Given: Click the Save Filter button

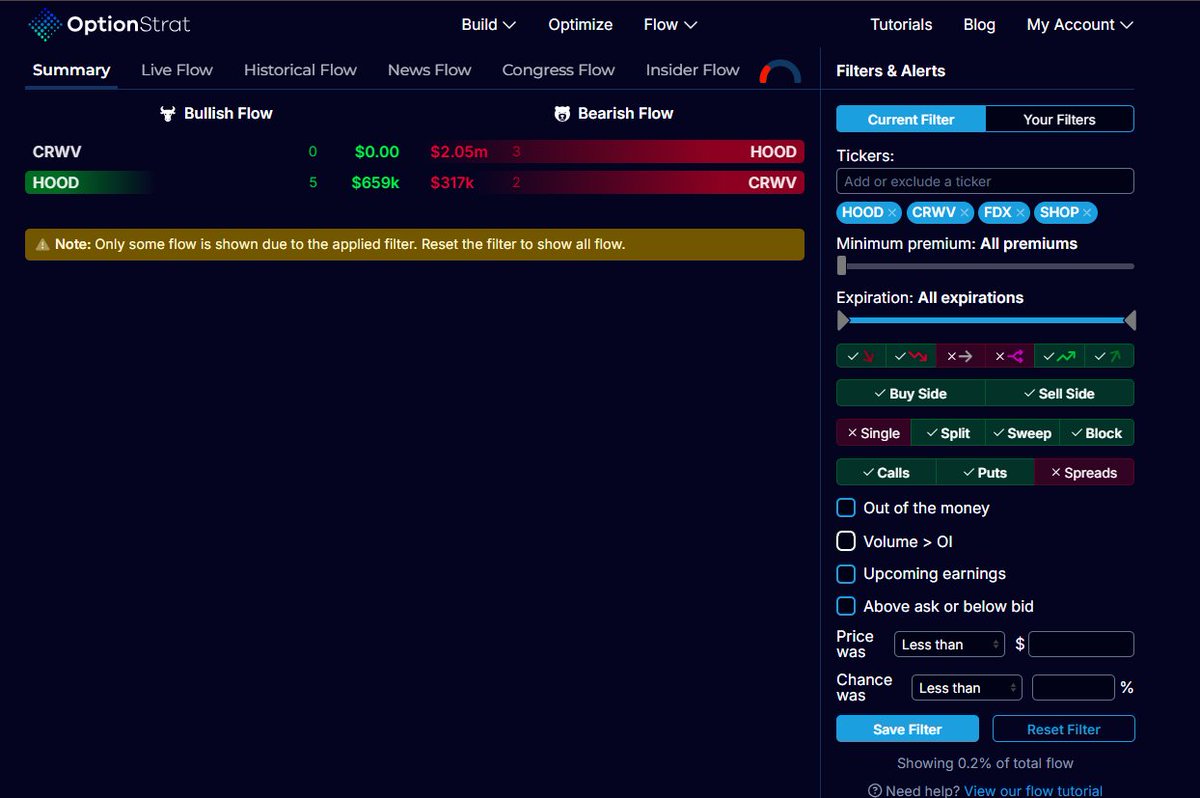Looking at the screenshot, I should (x=907, y=729).
